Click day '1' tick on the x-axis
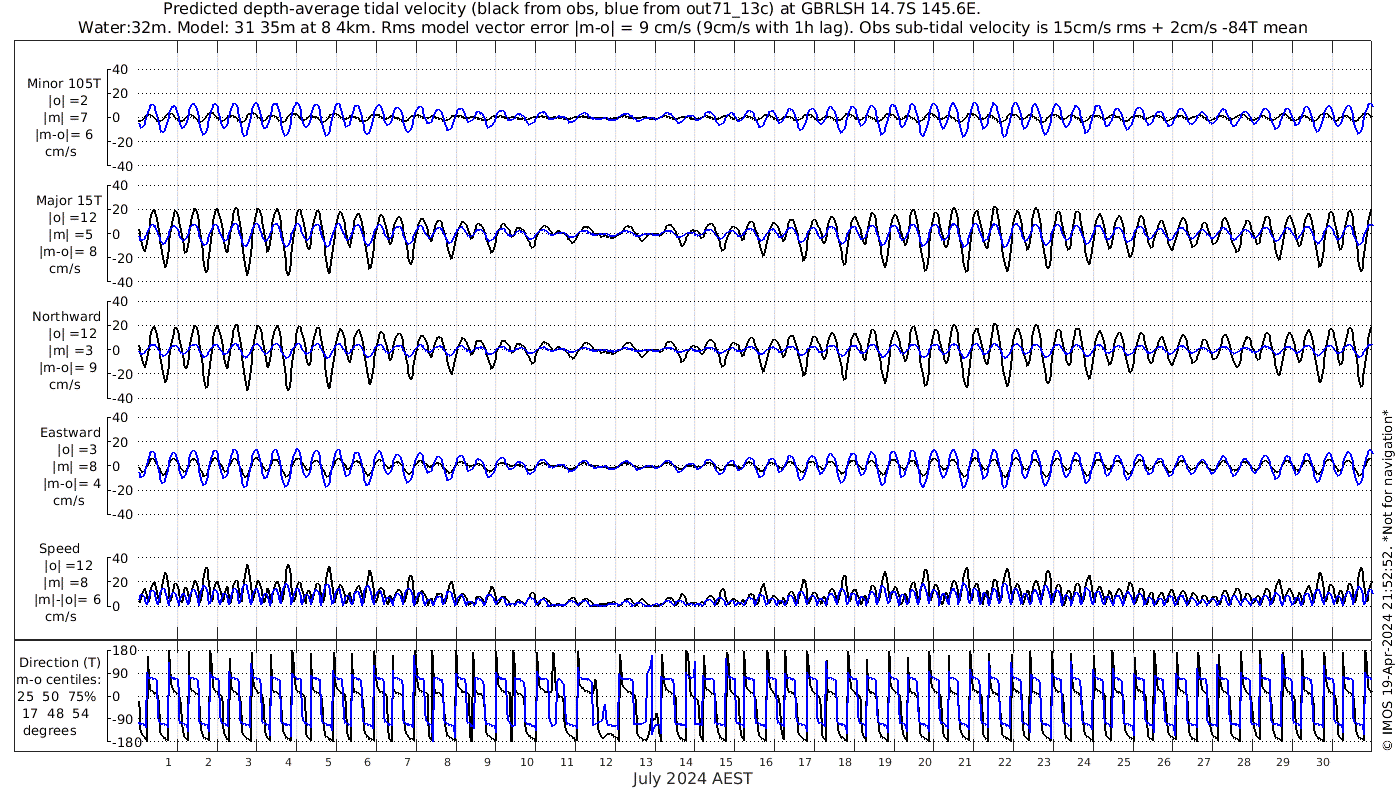The width and height of the screenshot is (1400, 800). [169, 762]
